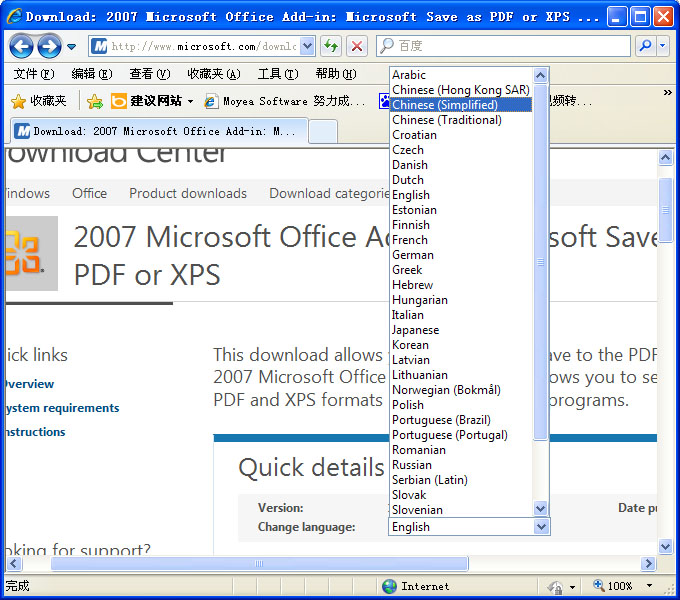The image size is (680, 600).
Task: Select Chinese (Simplified) language
Action: click(x=461, y=105)
